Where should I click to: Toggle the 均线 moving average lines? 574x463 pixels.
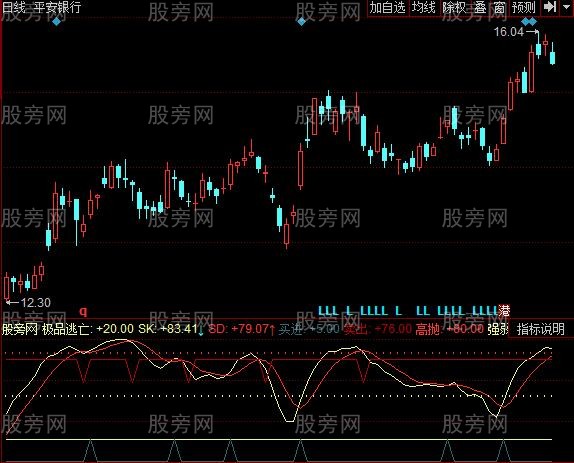pos(424,8)
